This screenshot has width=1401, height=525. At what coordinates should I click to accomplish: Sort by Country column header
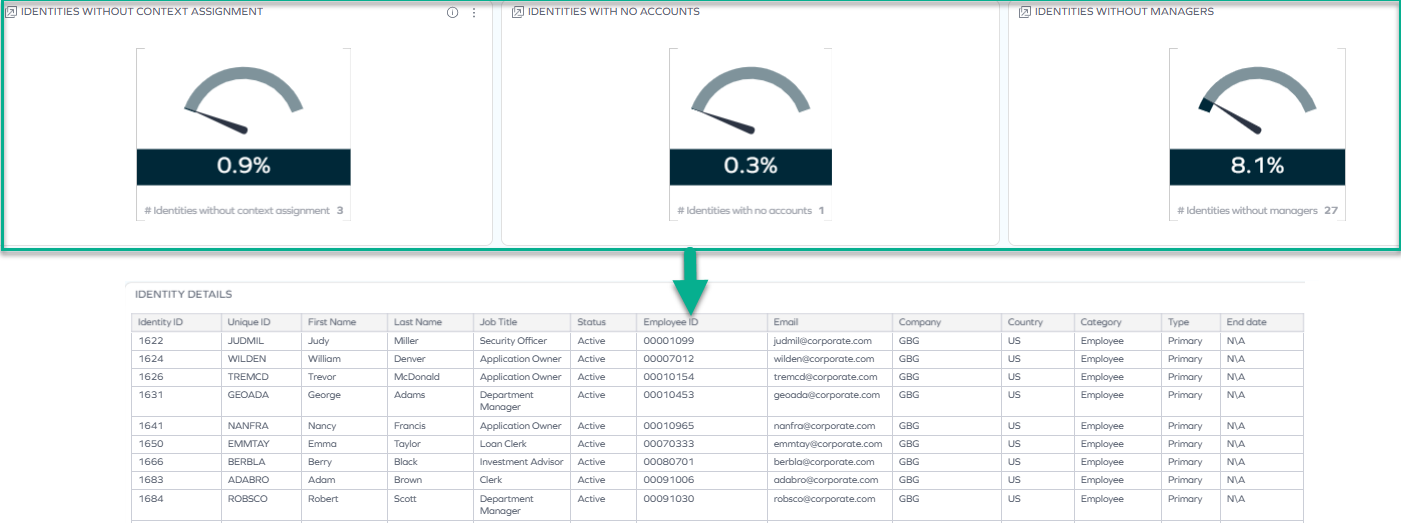pos(1038,322)
